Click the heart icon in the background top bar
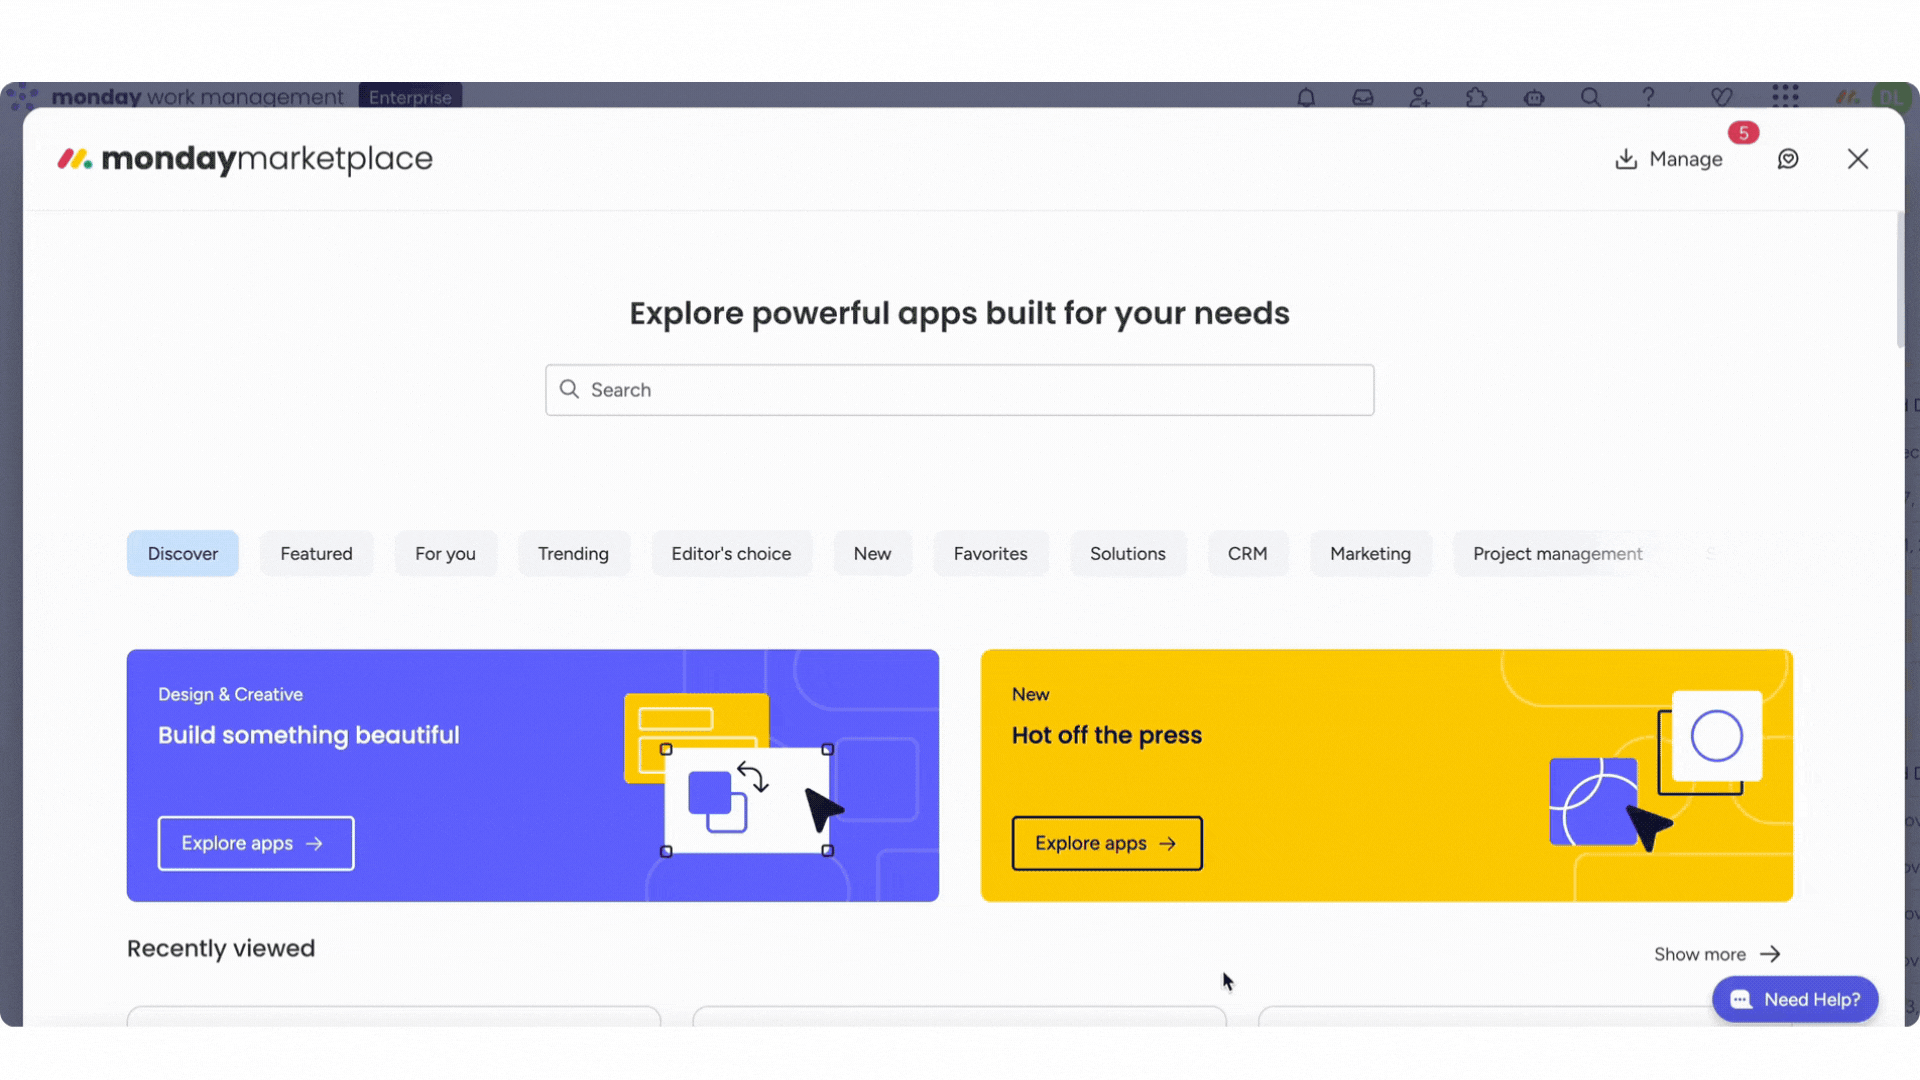The width and height of the screenshot is (1920, 1080). pos(1721,97)
